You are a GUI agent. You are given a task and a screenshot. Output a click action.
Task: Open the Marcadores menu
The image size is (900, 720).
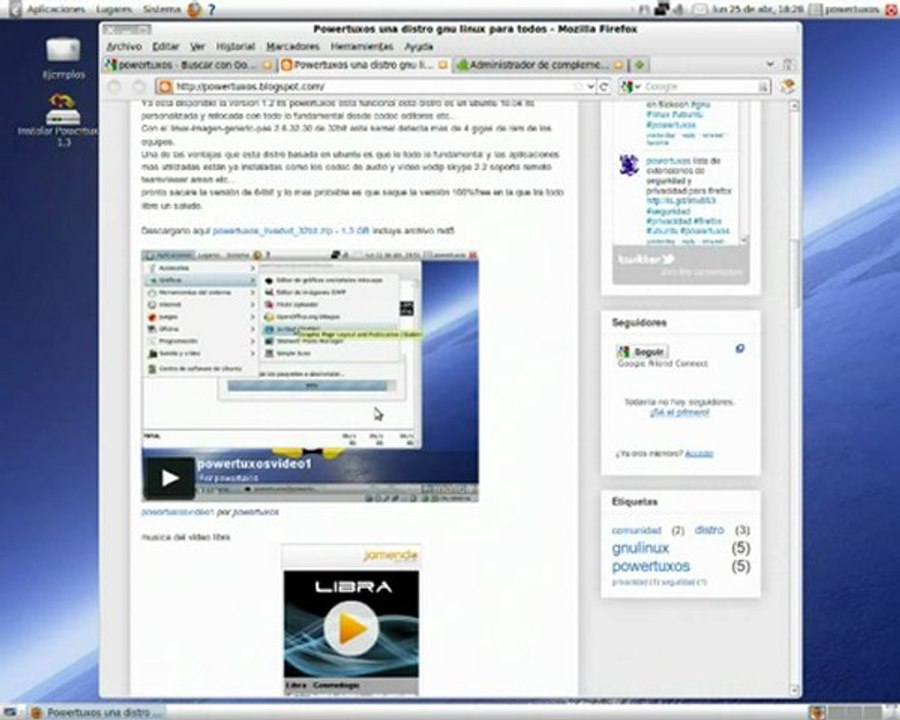click(x=293, y=47)
